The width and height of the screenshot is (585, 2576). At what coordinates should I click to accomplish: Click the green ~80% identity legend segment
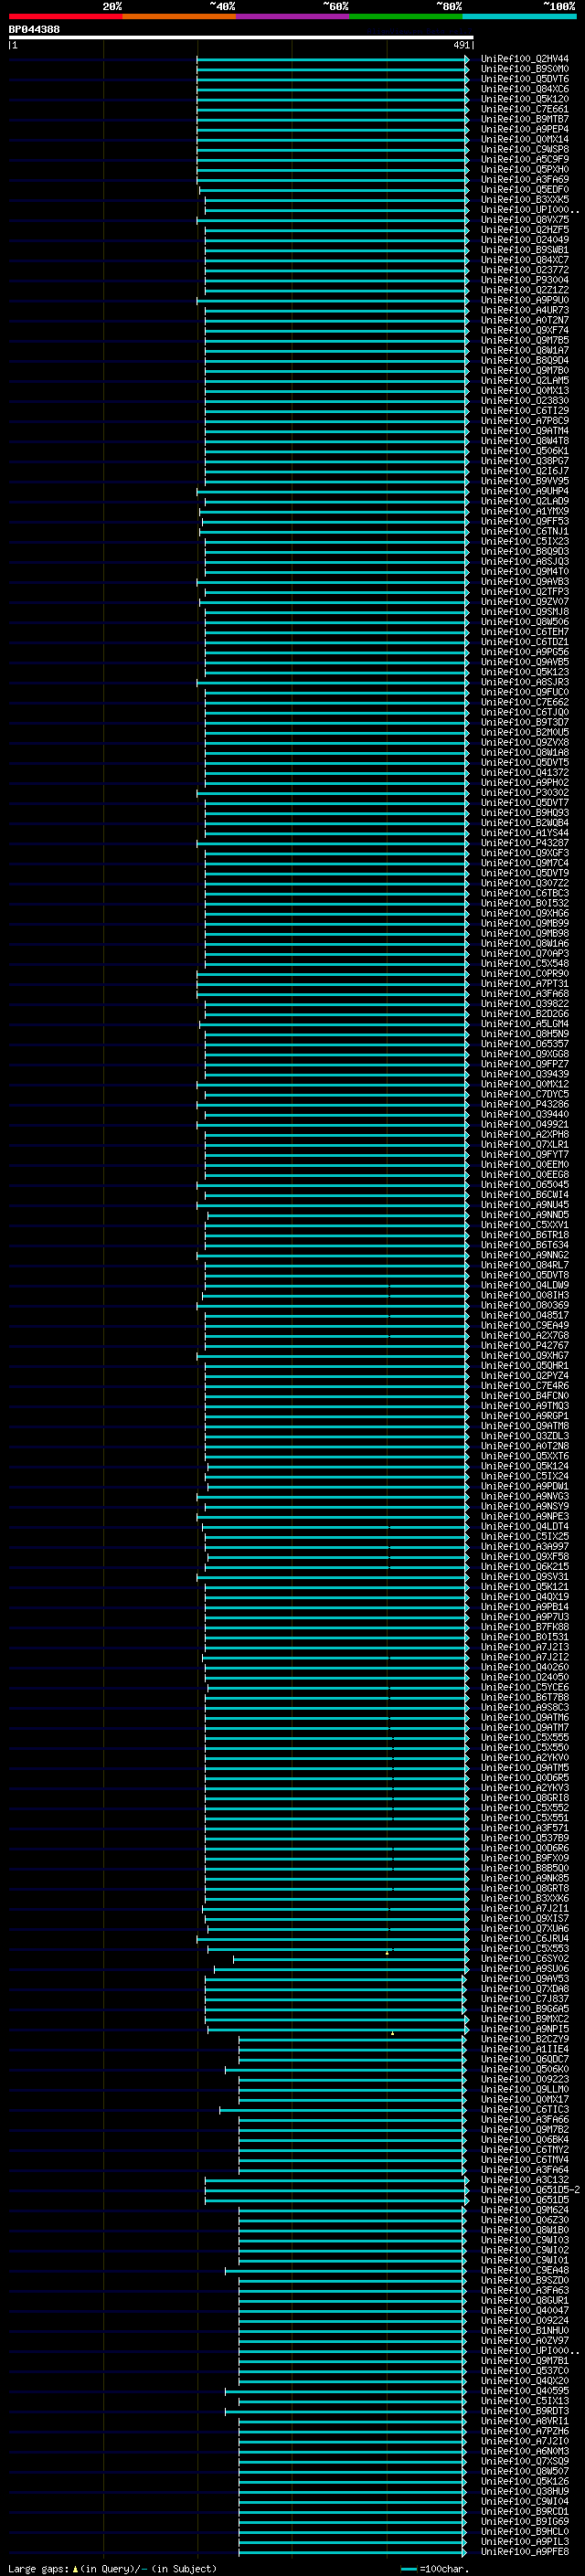(406, 16)
